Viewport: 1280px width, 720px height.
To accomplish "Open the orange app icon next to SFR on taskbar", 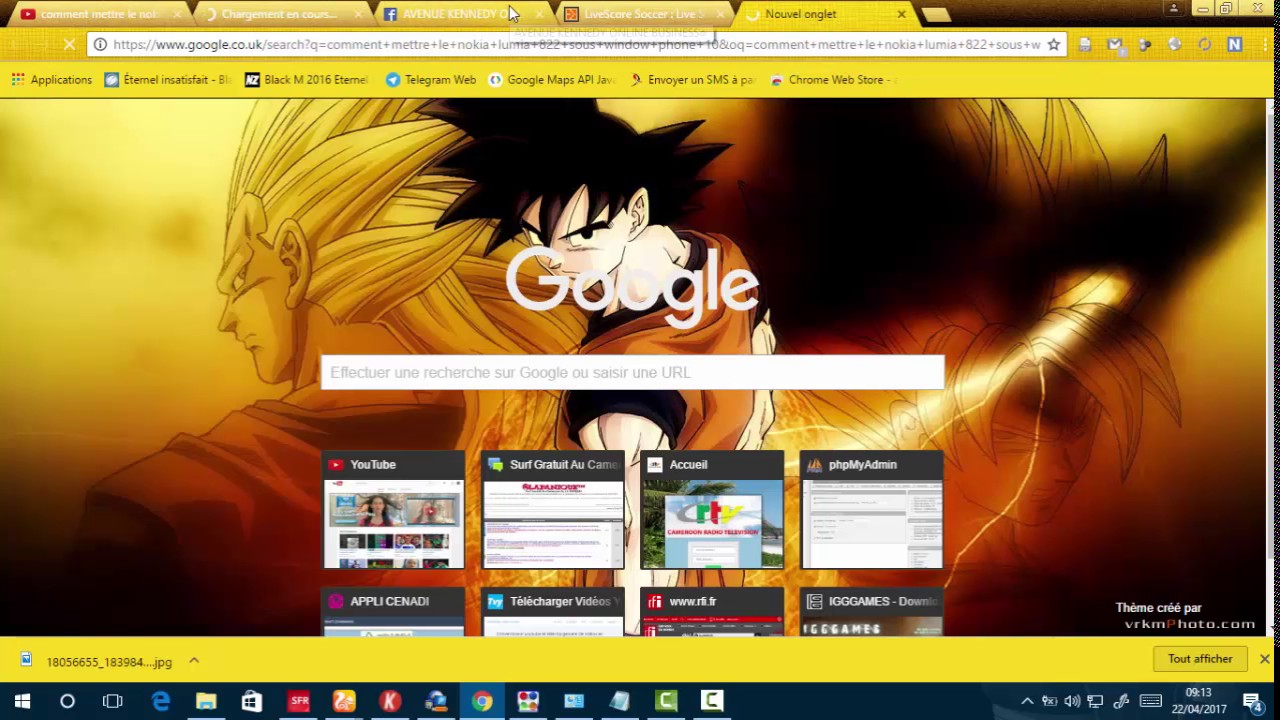I will (344, 701).
